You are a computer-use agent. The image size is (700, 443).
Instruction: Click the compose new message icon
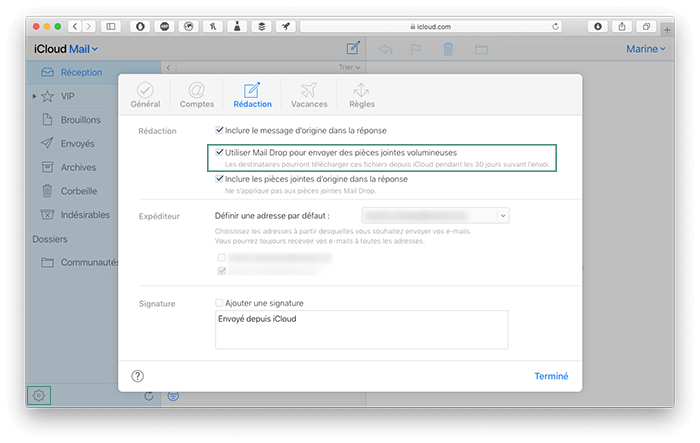[x=352, y=48]
